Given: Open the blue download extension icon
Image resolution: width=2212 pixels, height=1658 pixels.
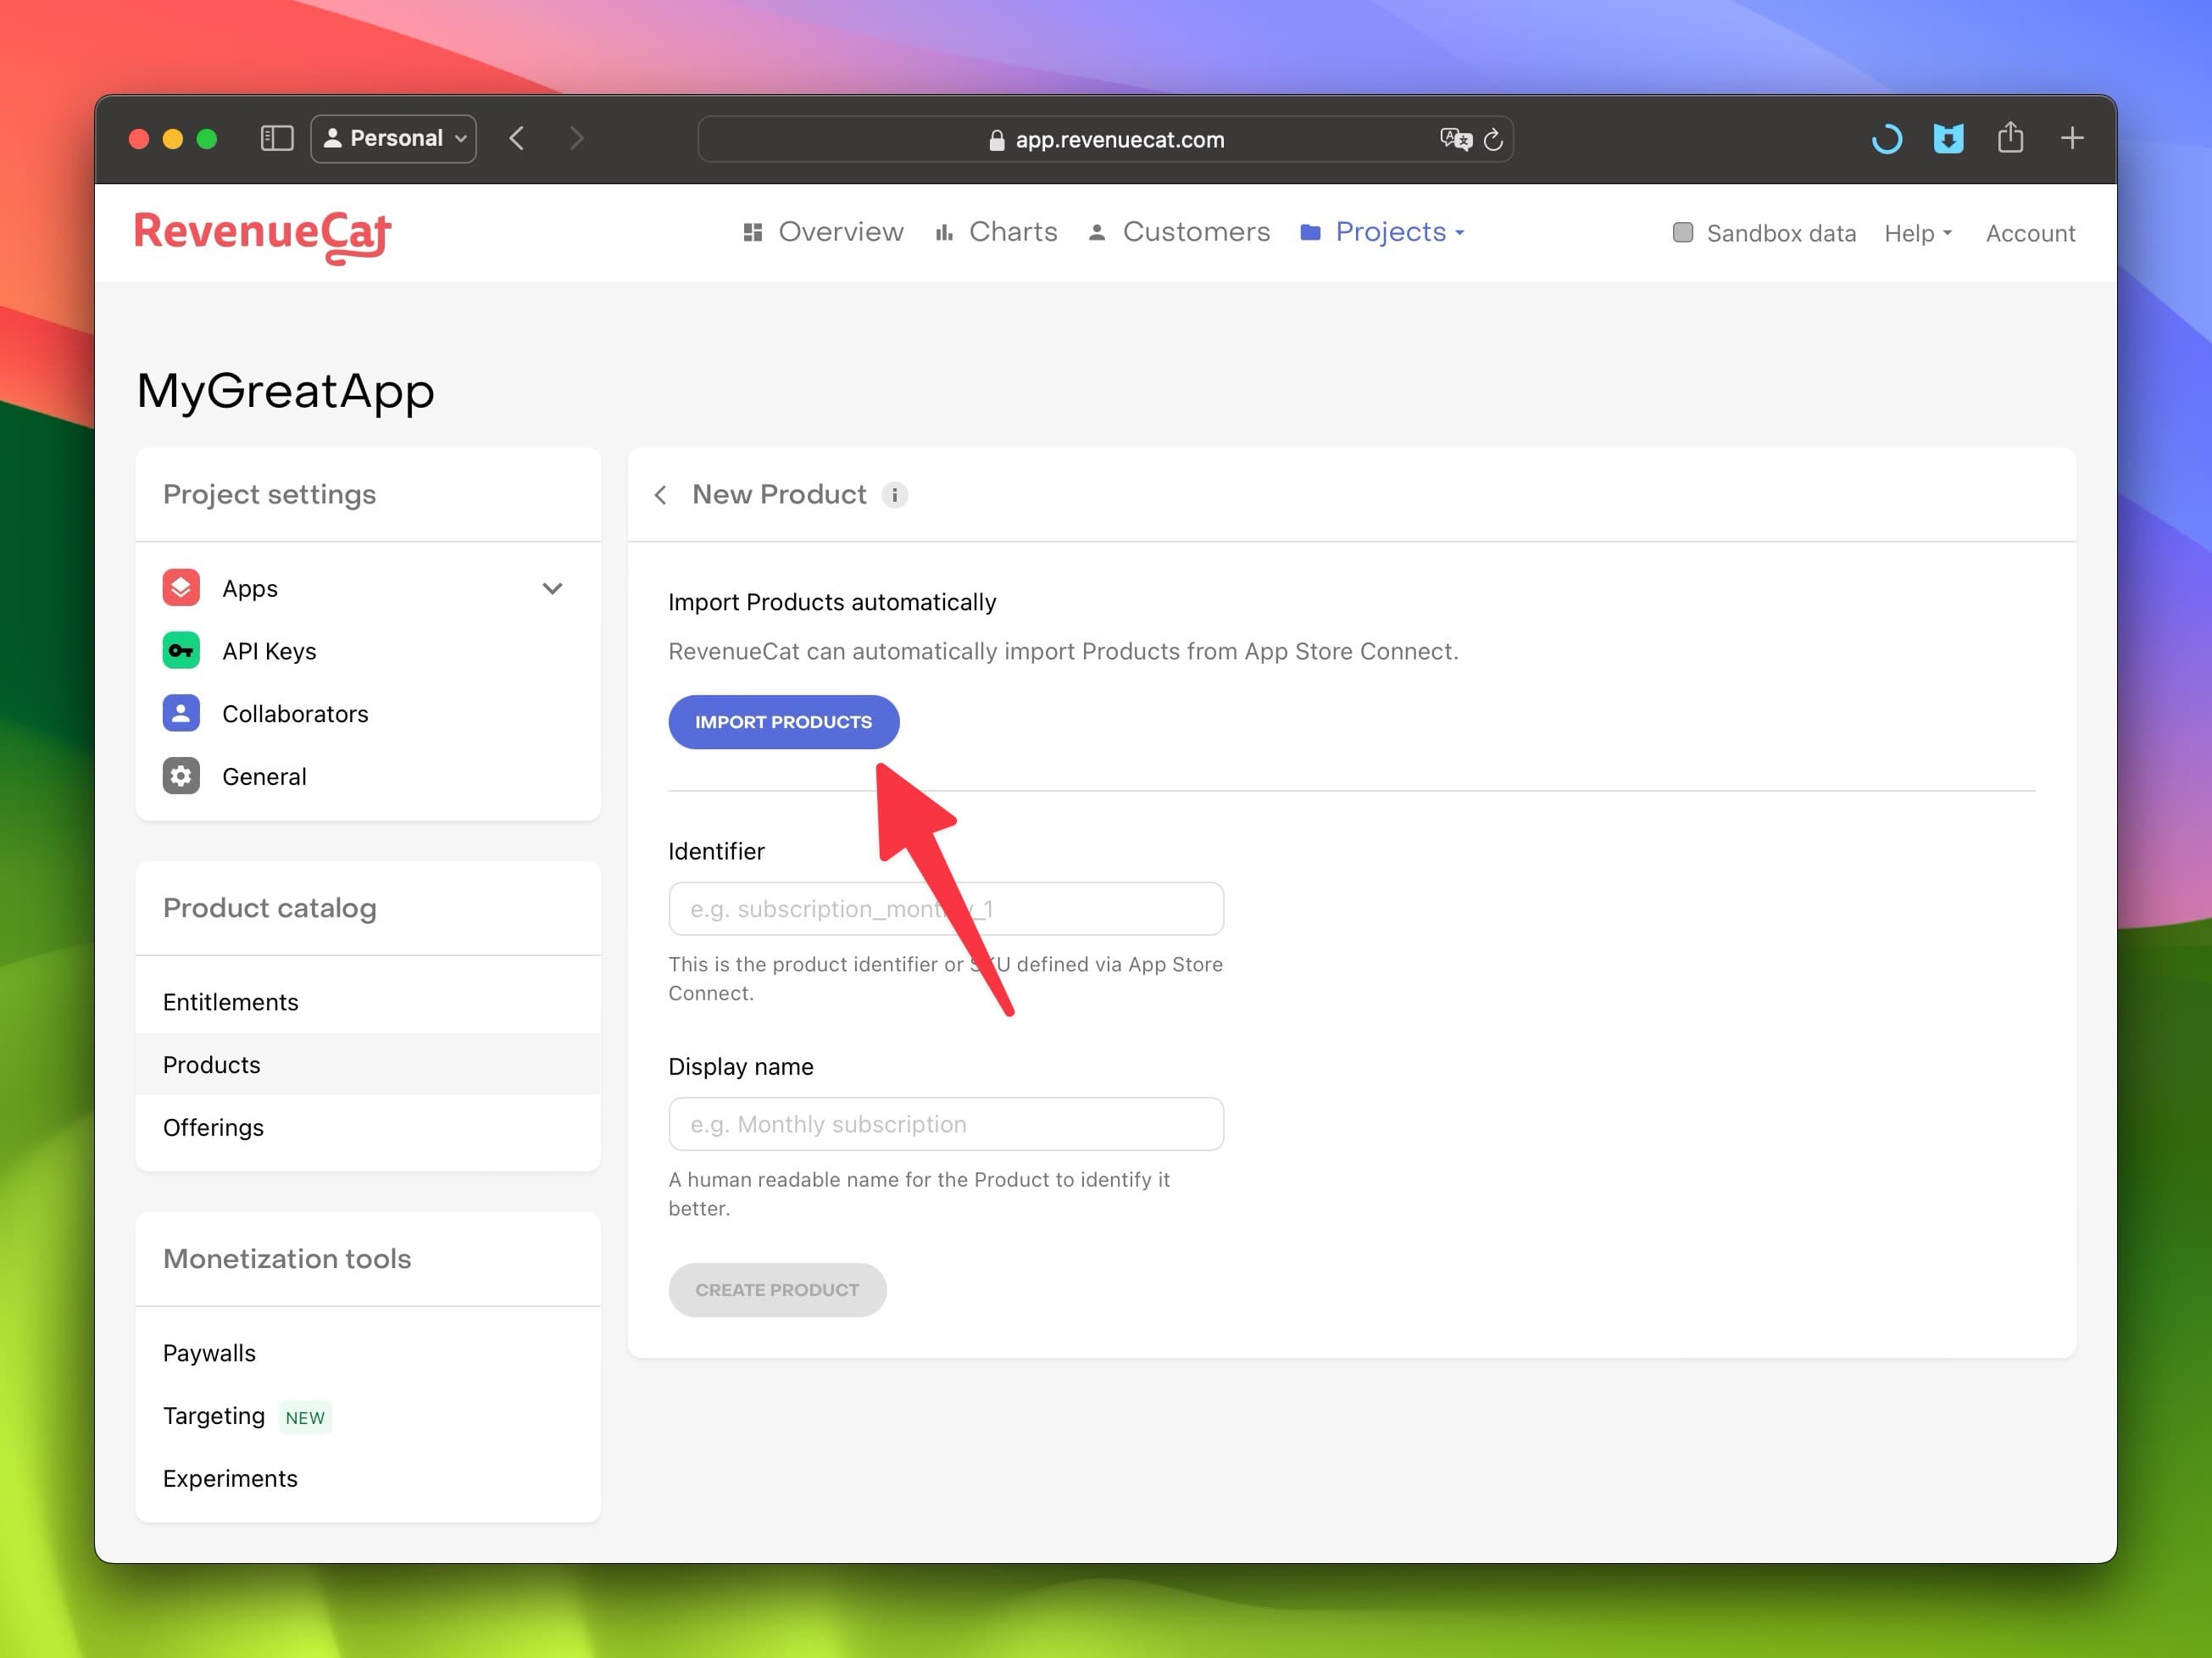Looking at the screenshot, I should [x=1948, y=138].
